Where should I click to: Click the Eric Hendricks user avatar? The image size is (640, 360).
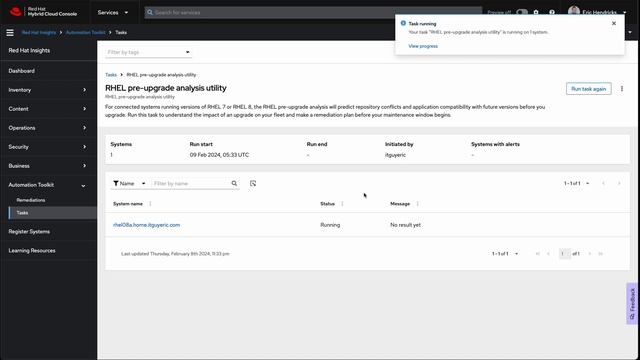(x=573, y=12)
